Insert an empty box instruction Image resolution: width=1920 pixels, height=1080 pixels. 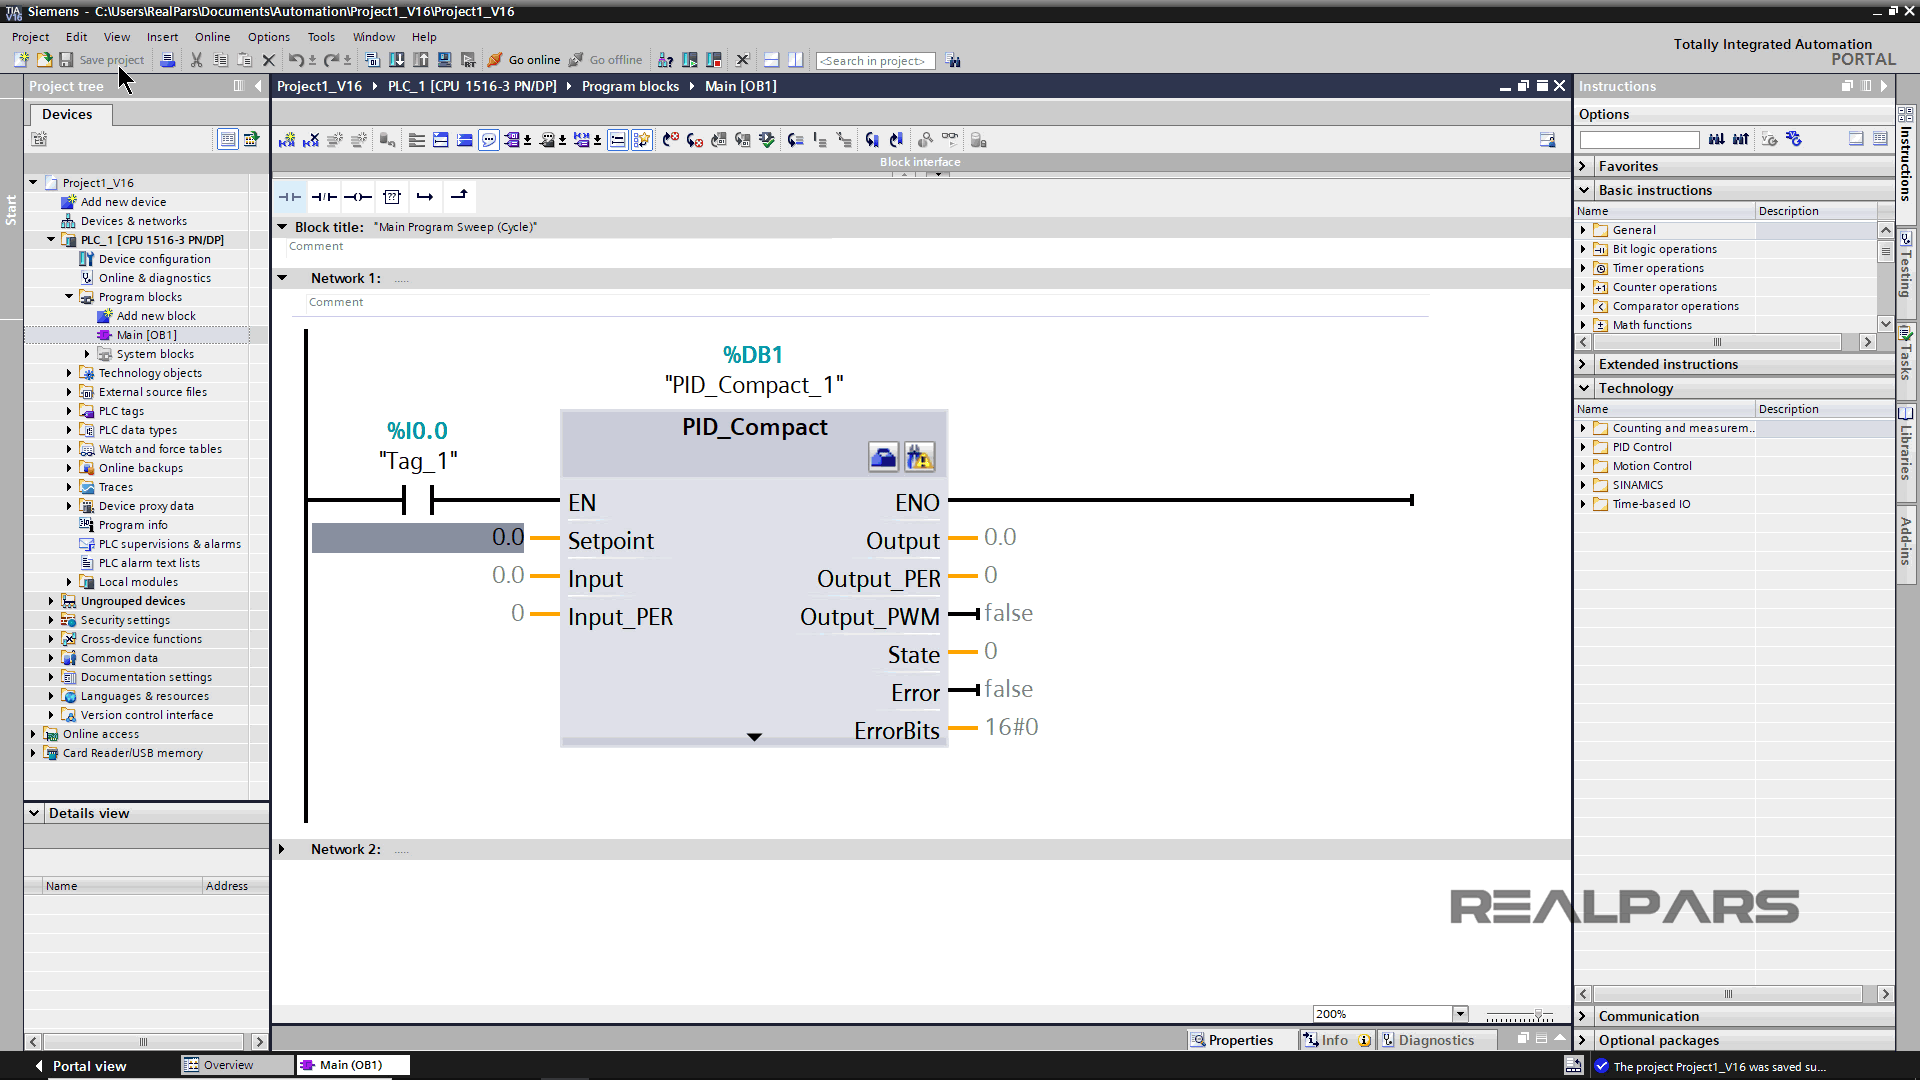[x=392, y=197]
